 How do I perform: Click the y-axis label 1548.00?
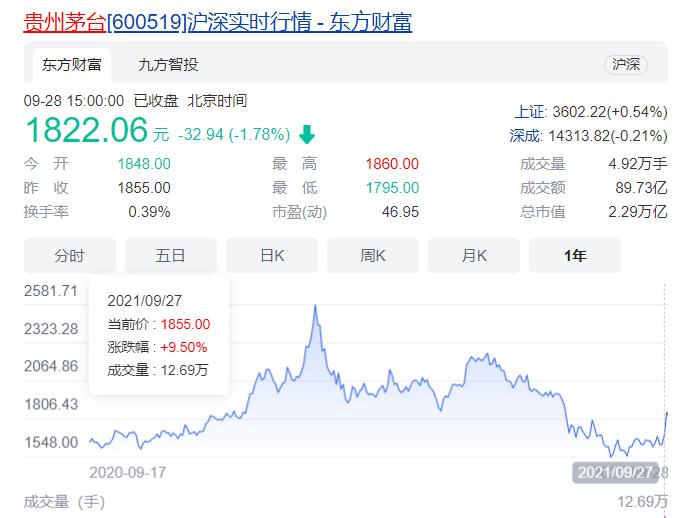tap(51, 442)
